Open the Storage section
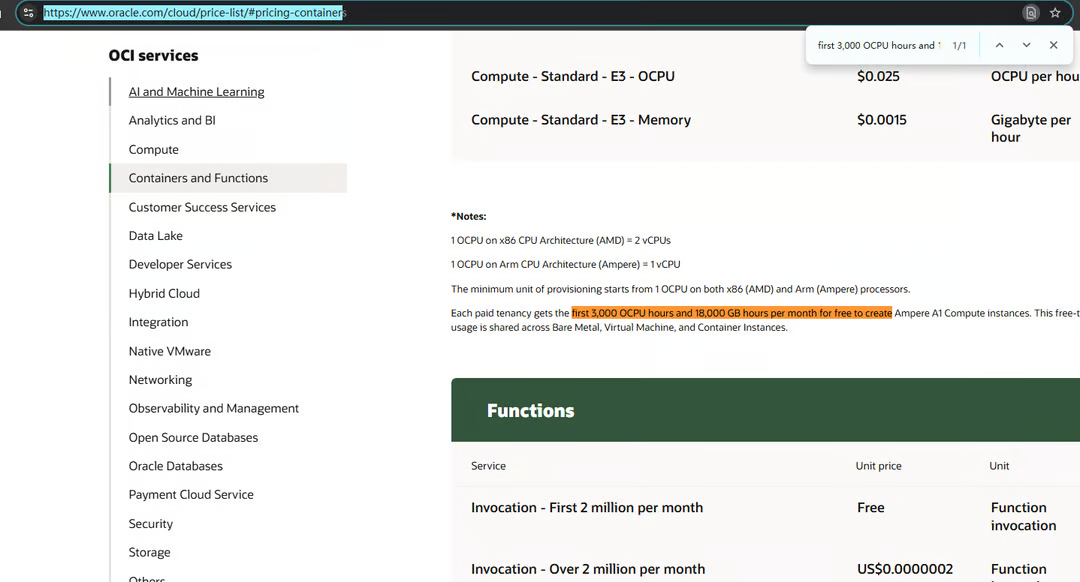The height and width of the screenshot is (582, 1080). point(149,552)
